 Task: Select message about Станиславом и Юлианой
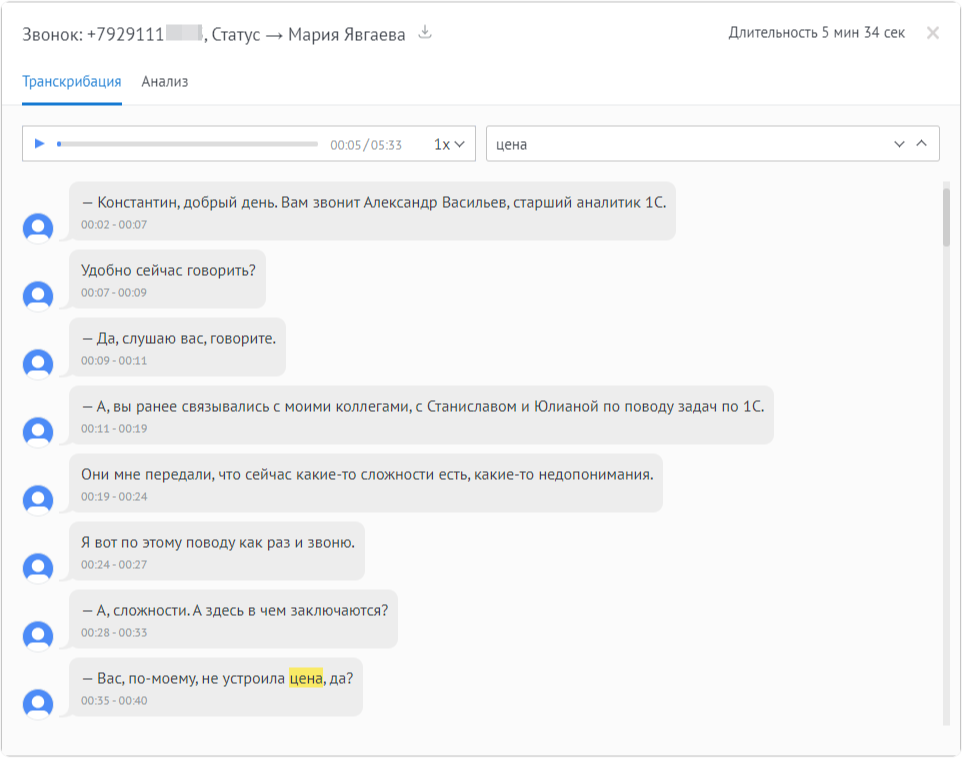(421, 416)
